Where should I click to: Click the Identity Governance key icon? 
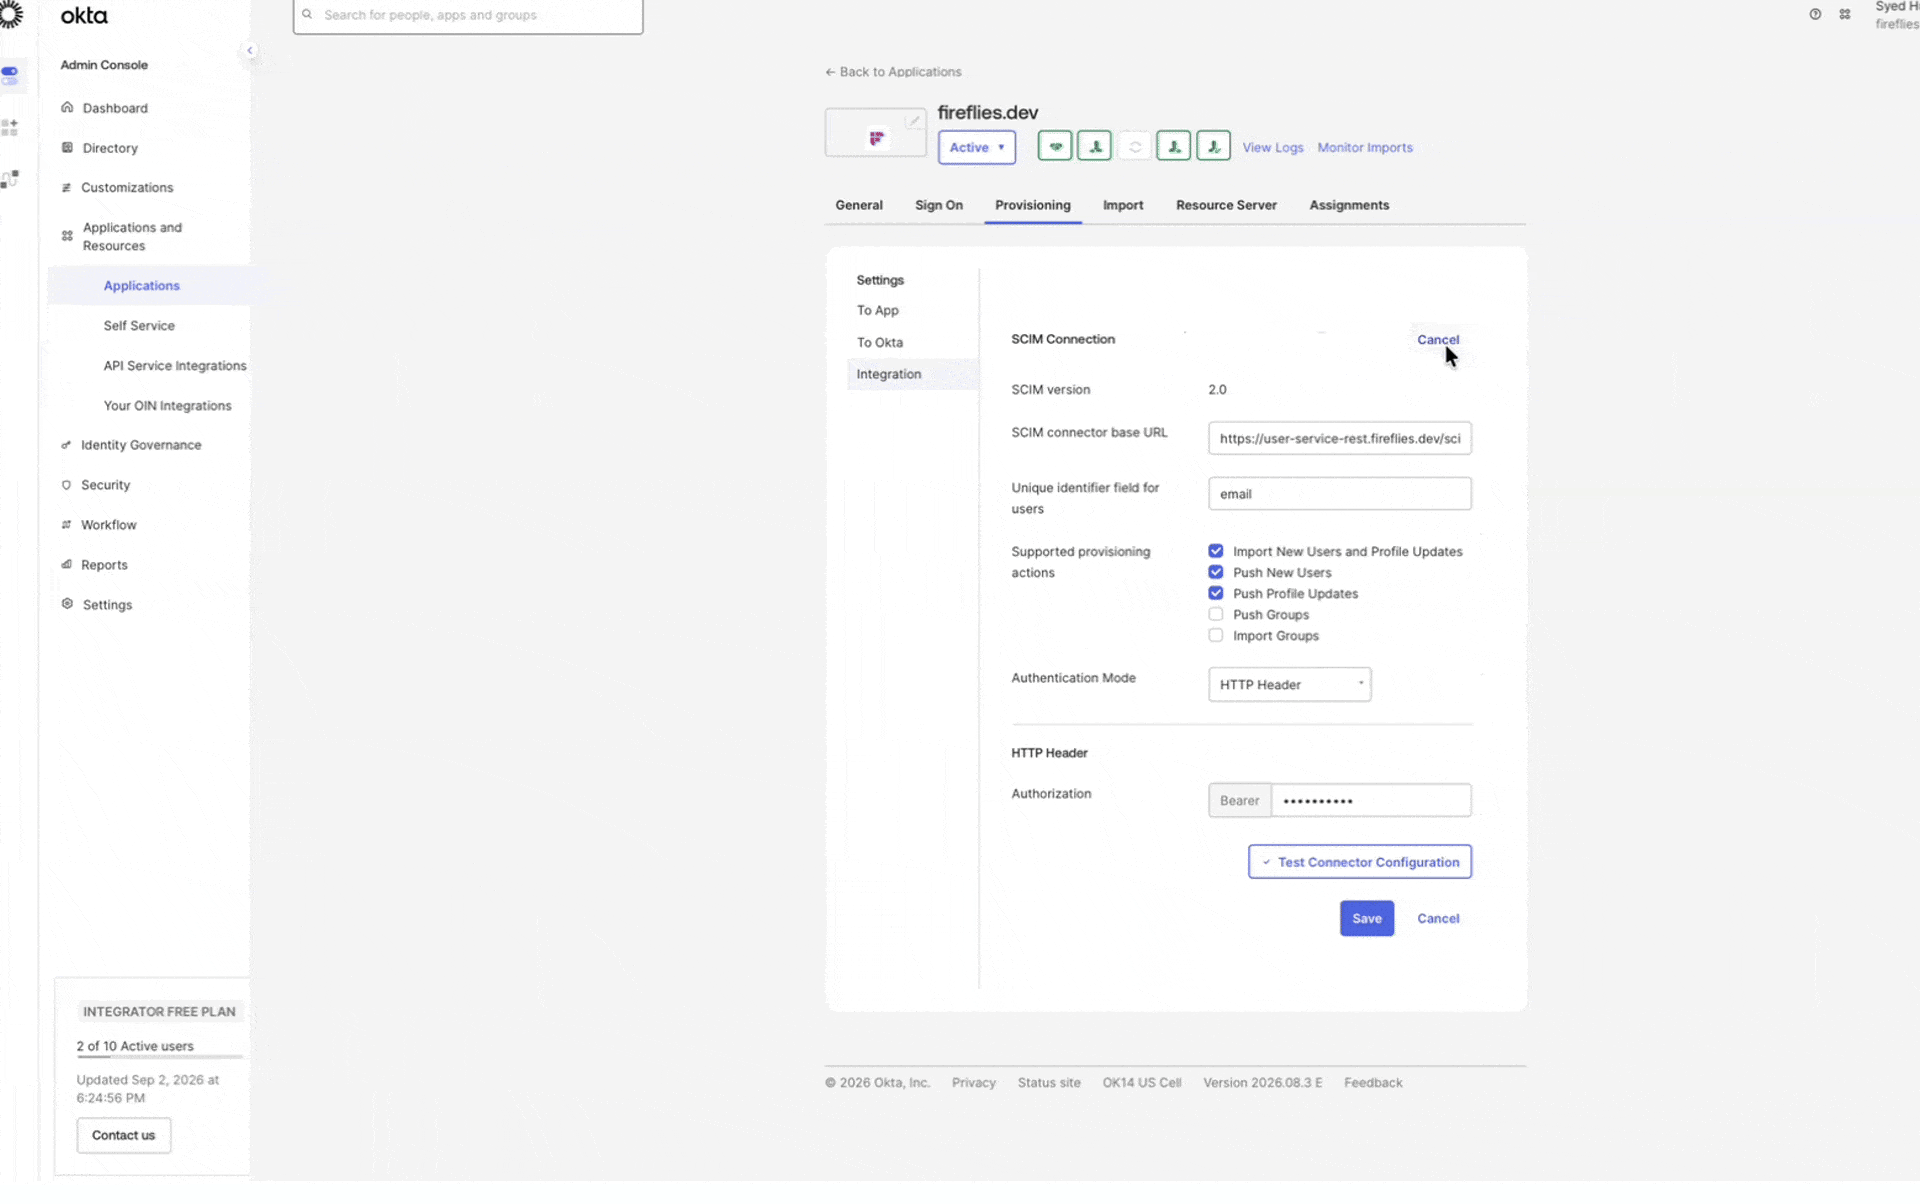(x=66, y=446)
